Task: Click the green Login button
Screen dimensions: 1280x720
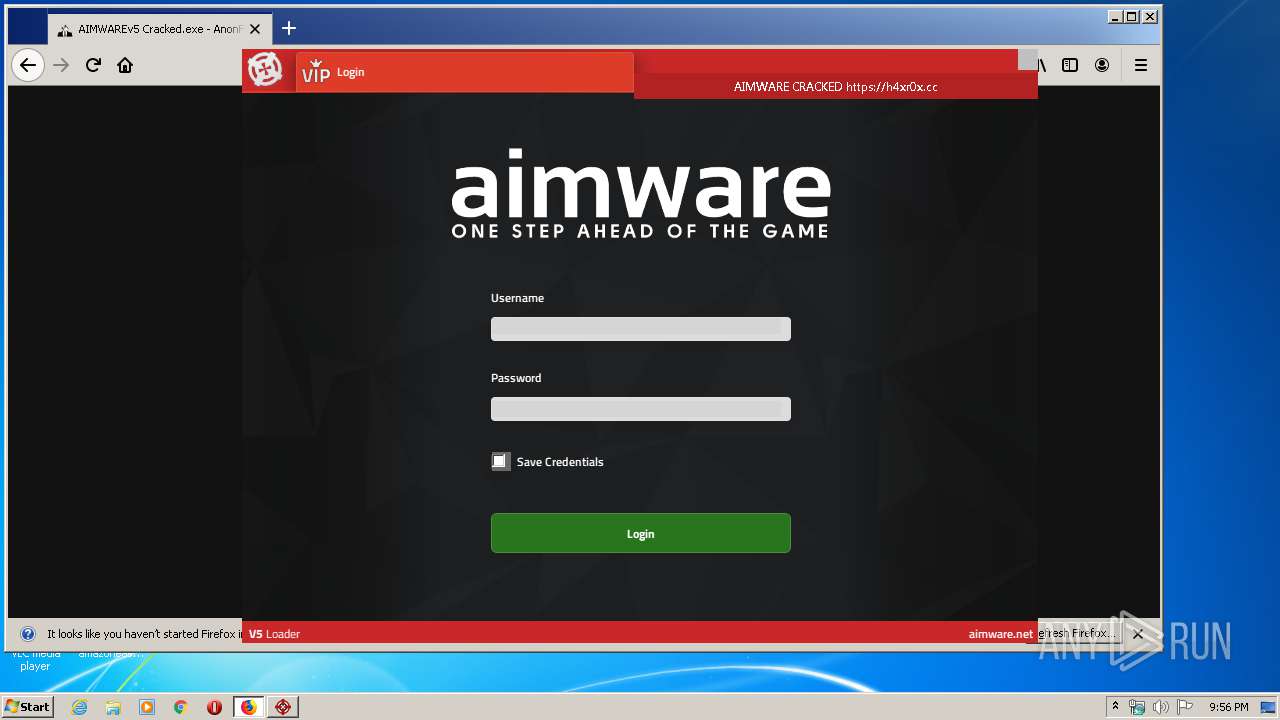Action: pos(641,533)
